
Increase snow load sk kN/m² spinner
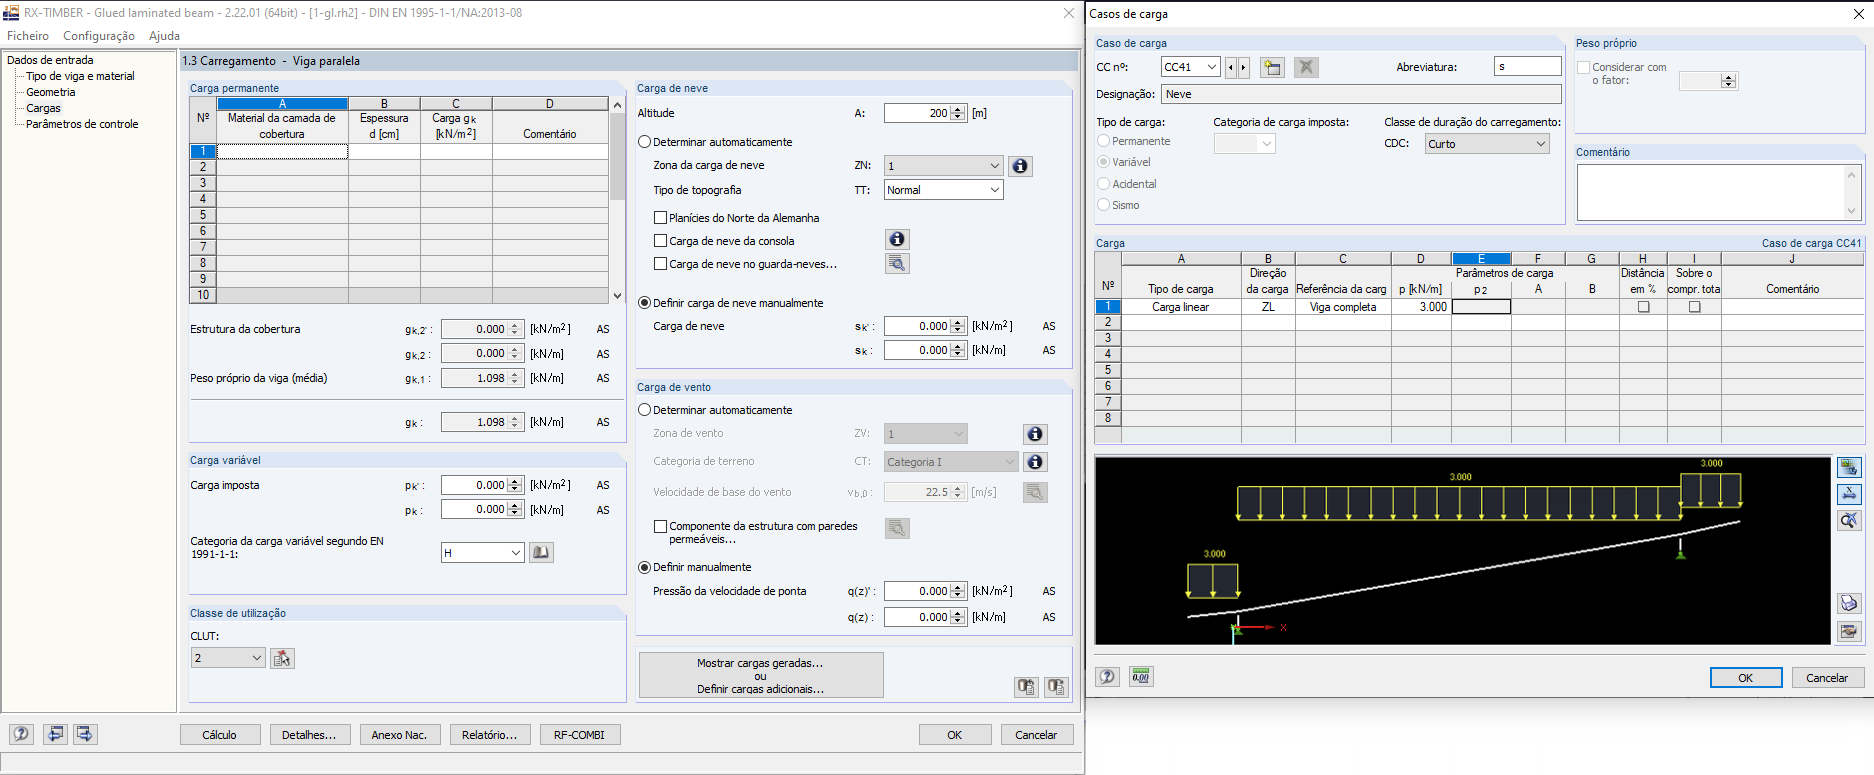tap(959, 323)
